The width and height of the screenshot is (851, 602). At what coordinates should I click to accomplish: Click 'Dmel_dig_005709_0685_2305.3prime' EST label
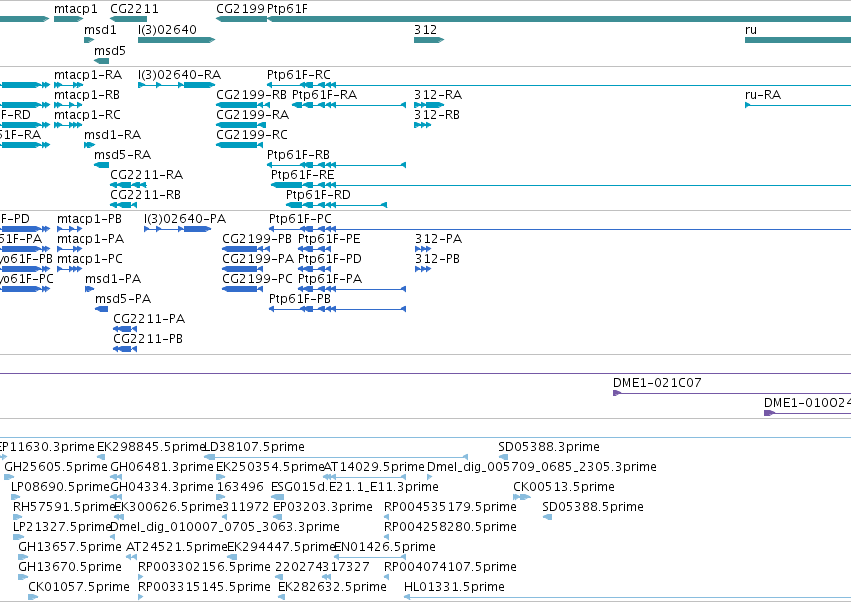(542, 466)
